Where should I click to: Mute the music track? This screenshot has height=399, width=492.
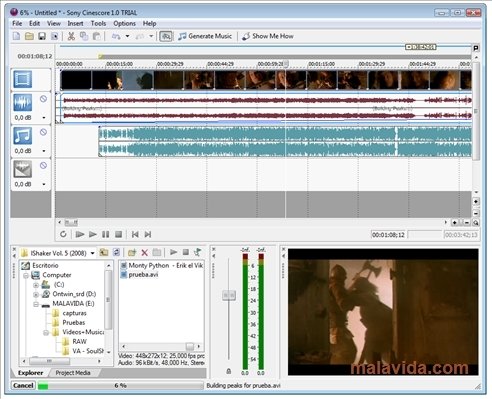(43, 132)
